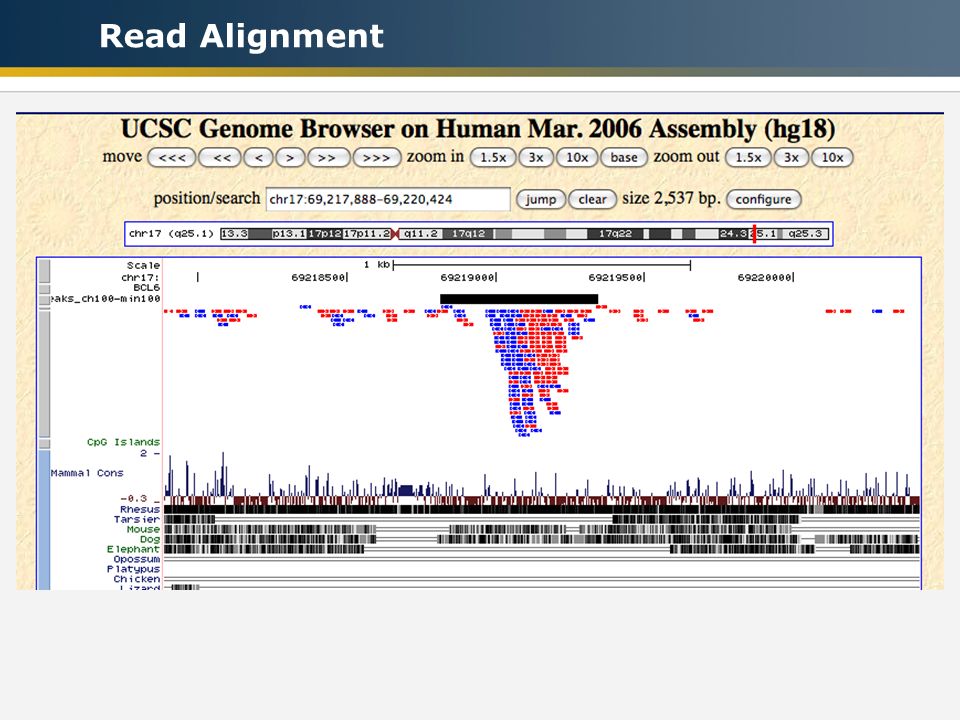This screenshot has width=960, height=720.
Task: Zoom in 3x
Action: 536,157
